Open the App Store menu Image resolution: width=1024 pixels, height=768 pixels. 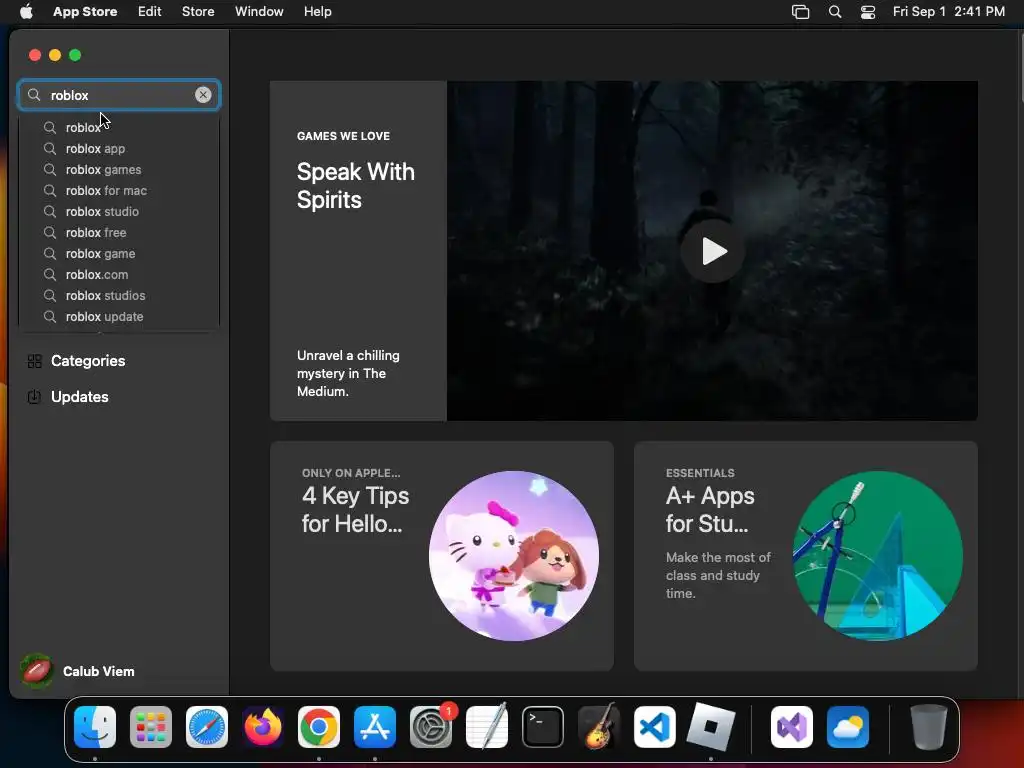click(85, 12)
